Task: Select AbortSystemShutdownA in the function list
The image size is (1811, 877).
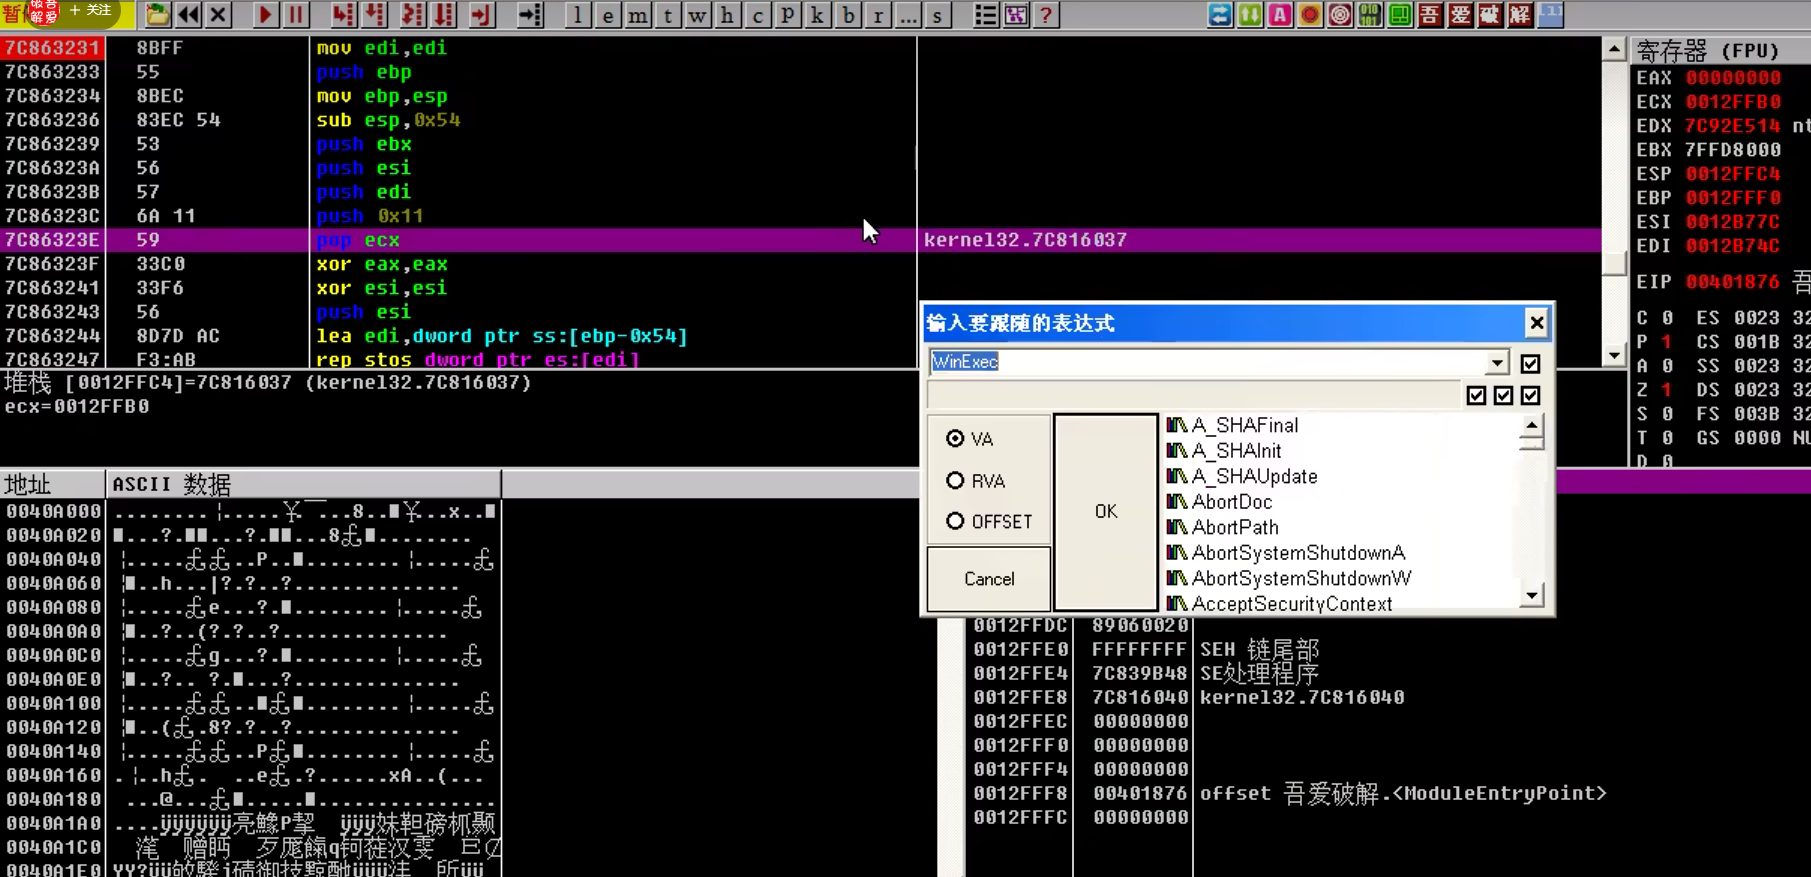Action: pos(1286,553)
